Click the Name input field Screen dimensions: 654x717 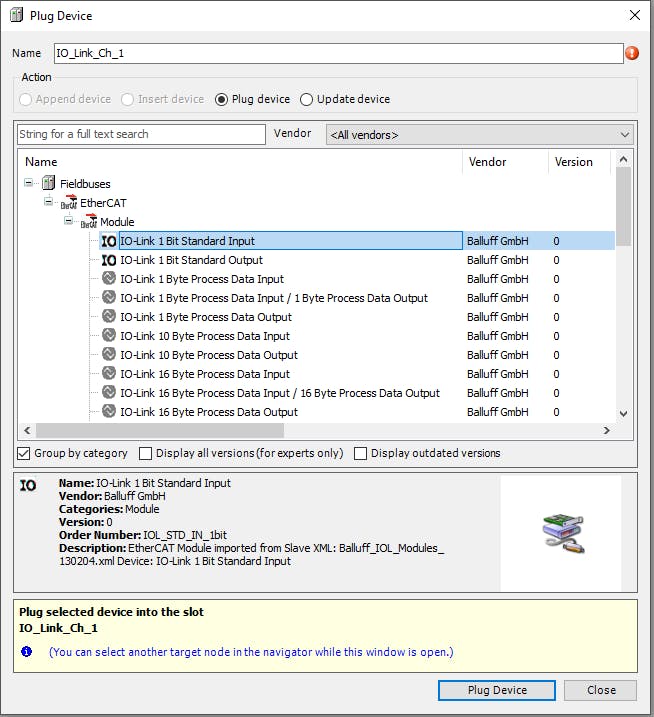coord(338,53)
